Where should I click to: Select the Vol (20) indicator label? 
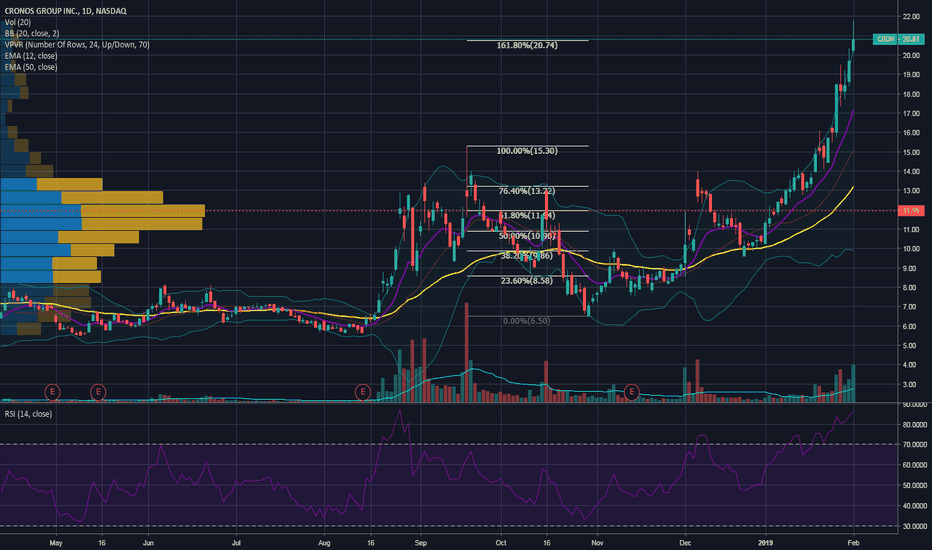18,22
